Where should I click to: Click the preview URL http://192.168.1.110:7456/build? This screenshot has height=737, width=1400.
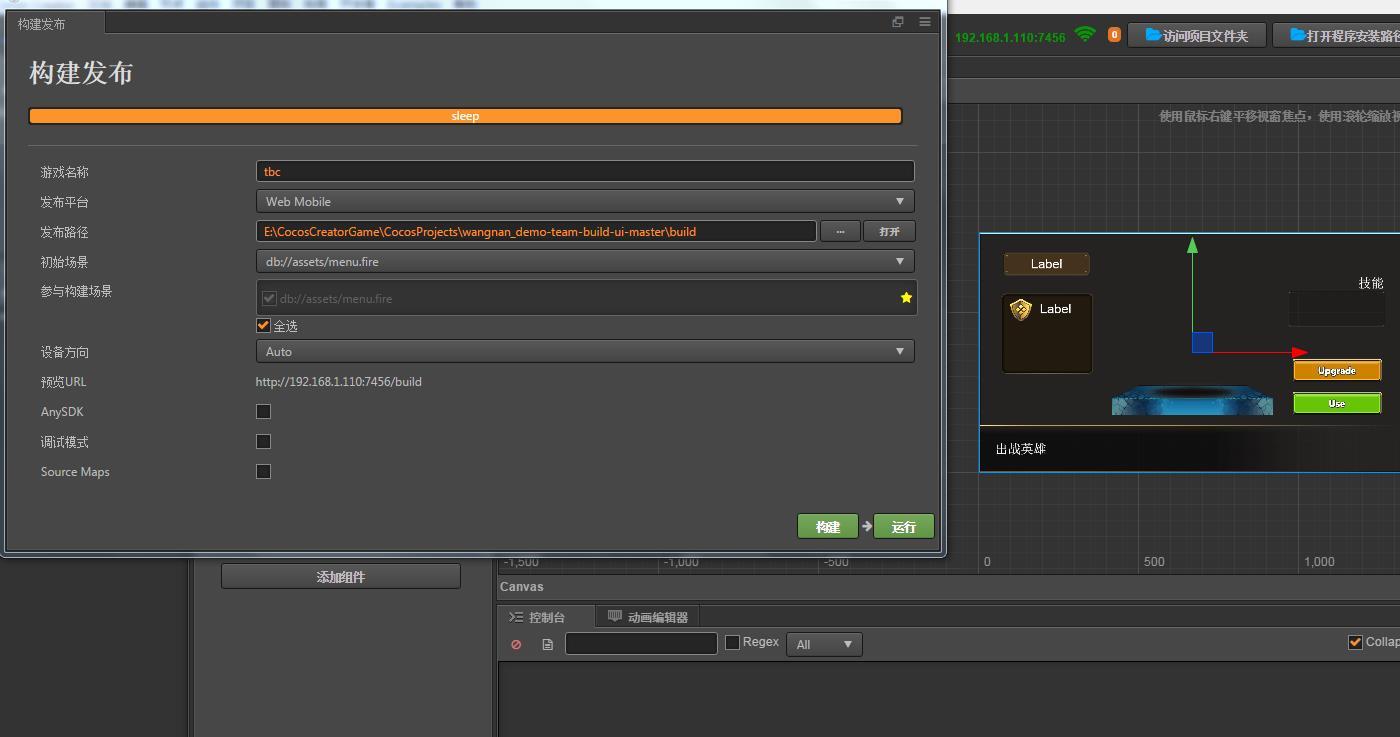point(339,382)
